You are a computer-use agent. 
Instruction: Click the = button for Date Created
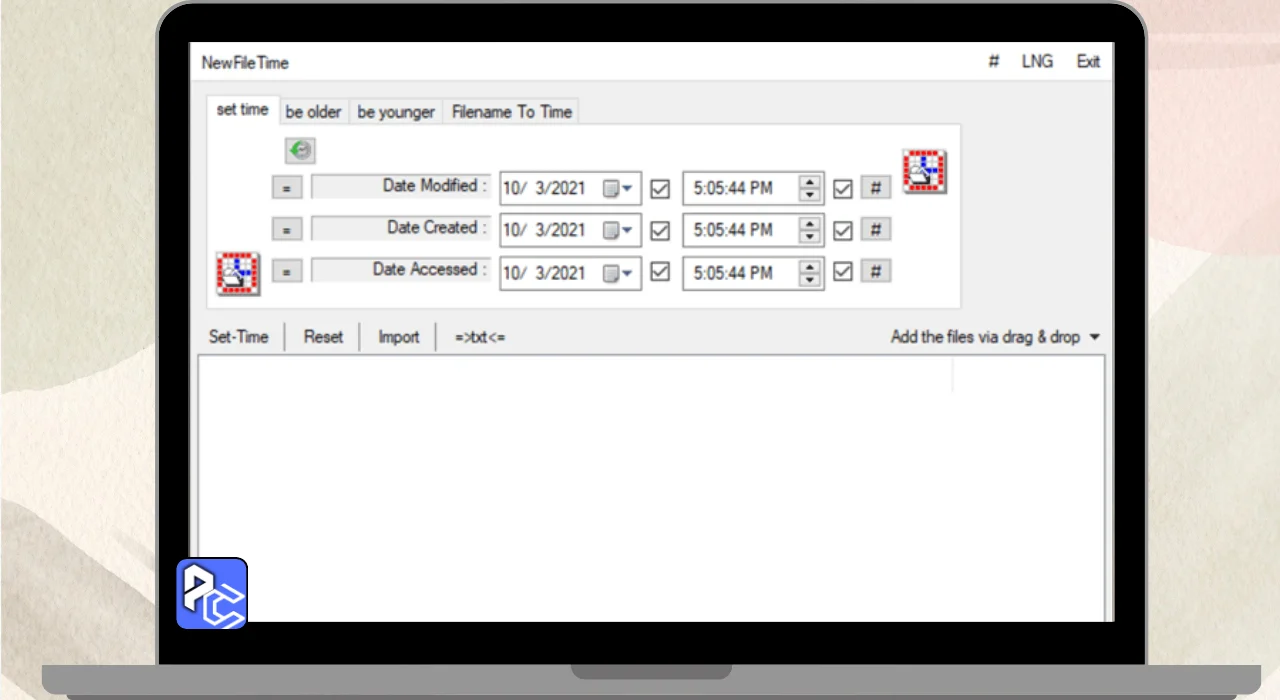(286, 229)
